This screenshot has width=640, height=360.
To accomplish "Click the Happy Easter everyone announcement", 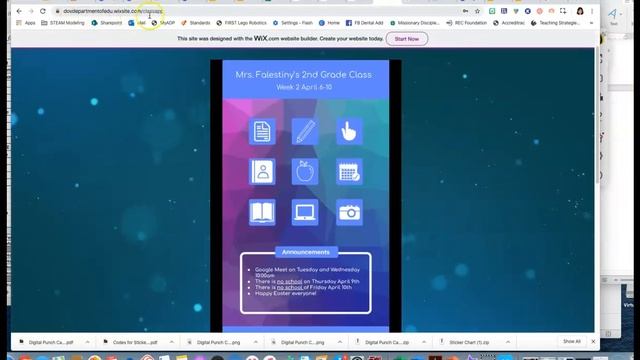I will (x=285, y=293).
